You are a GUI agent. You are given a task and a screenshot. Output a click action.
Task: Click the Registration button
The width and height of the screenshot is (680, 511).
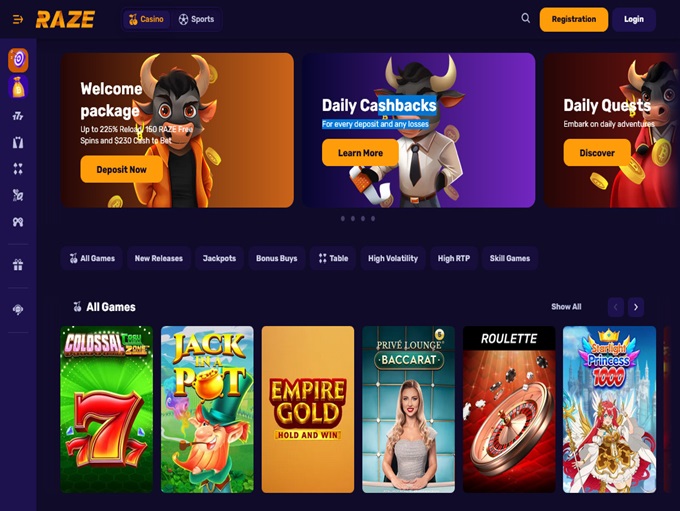pos(574,20)
